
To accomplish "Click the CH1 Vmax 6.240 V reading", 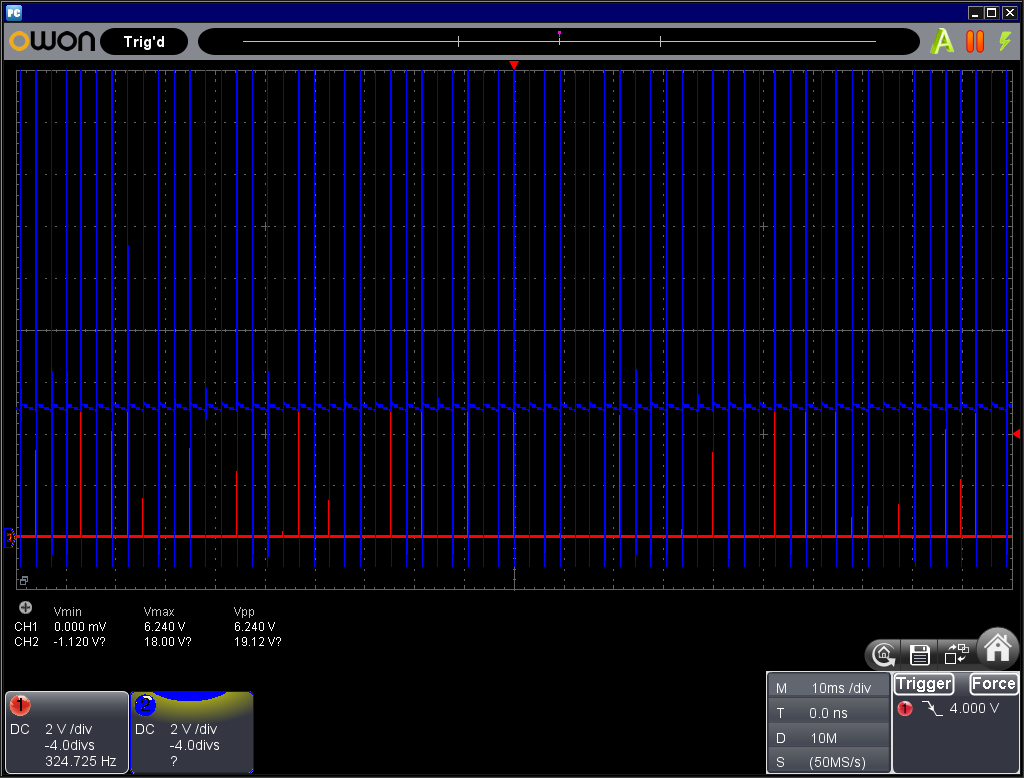I will [164, 626].
